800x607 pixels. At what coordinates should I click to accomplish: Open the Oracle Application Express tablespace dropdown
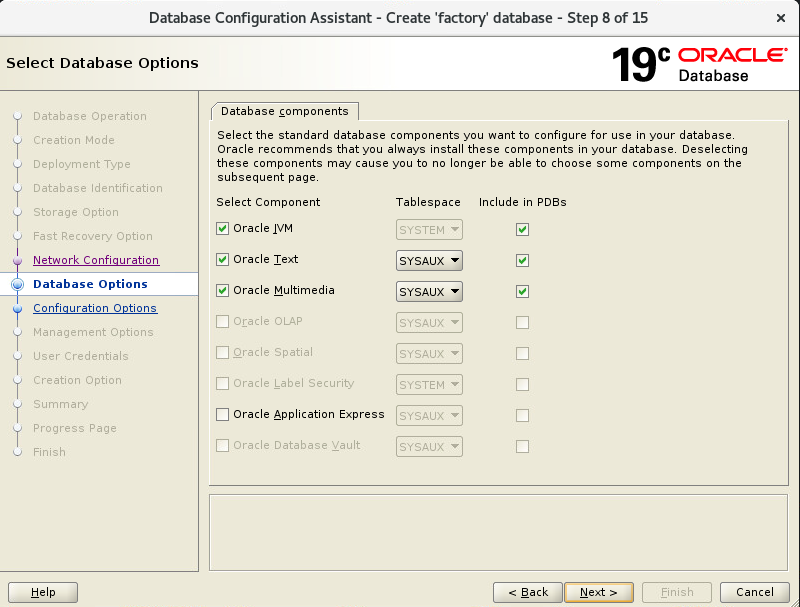[x=429, y=416]
